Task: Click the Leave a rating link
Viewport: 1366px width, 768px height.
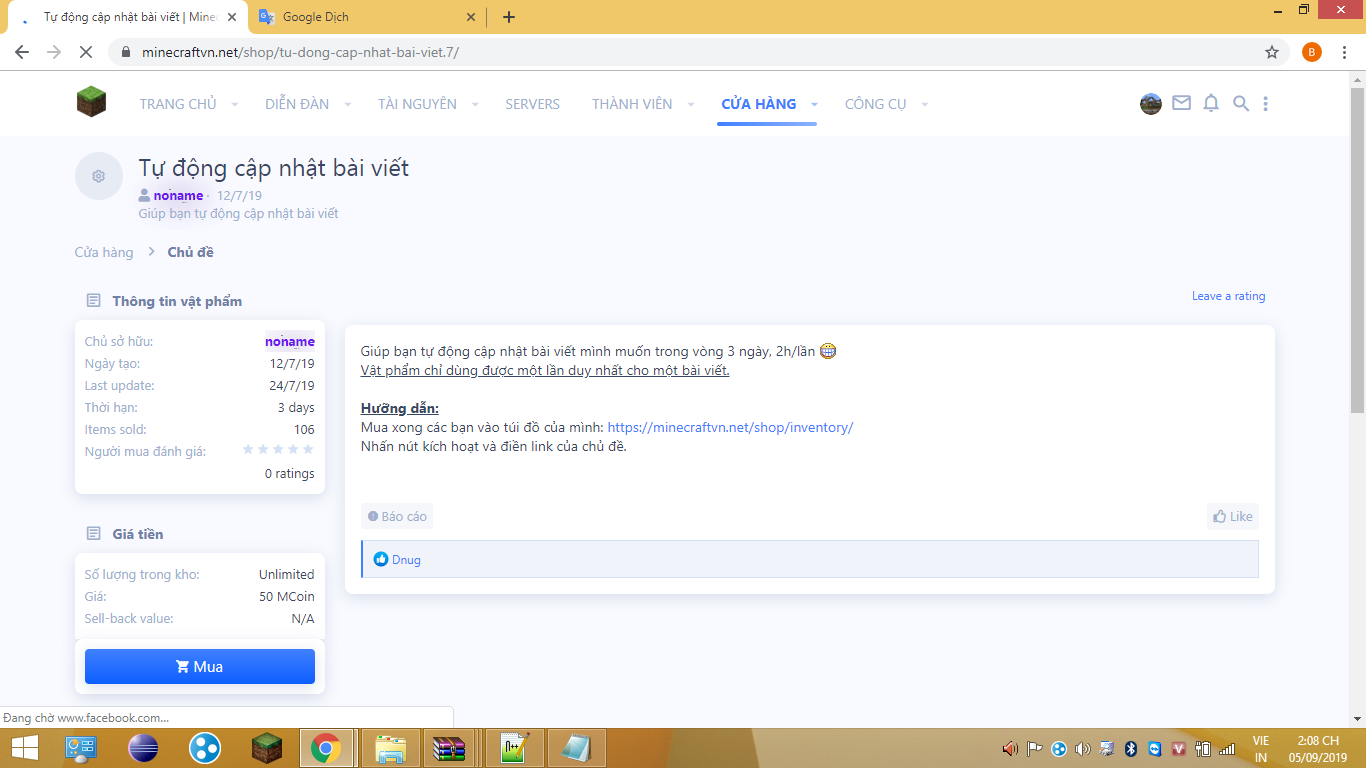Action: point(1229,296)
